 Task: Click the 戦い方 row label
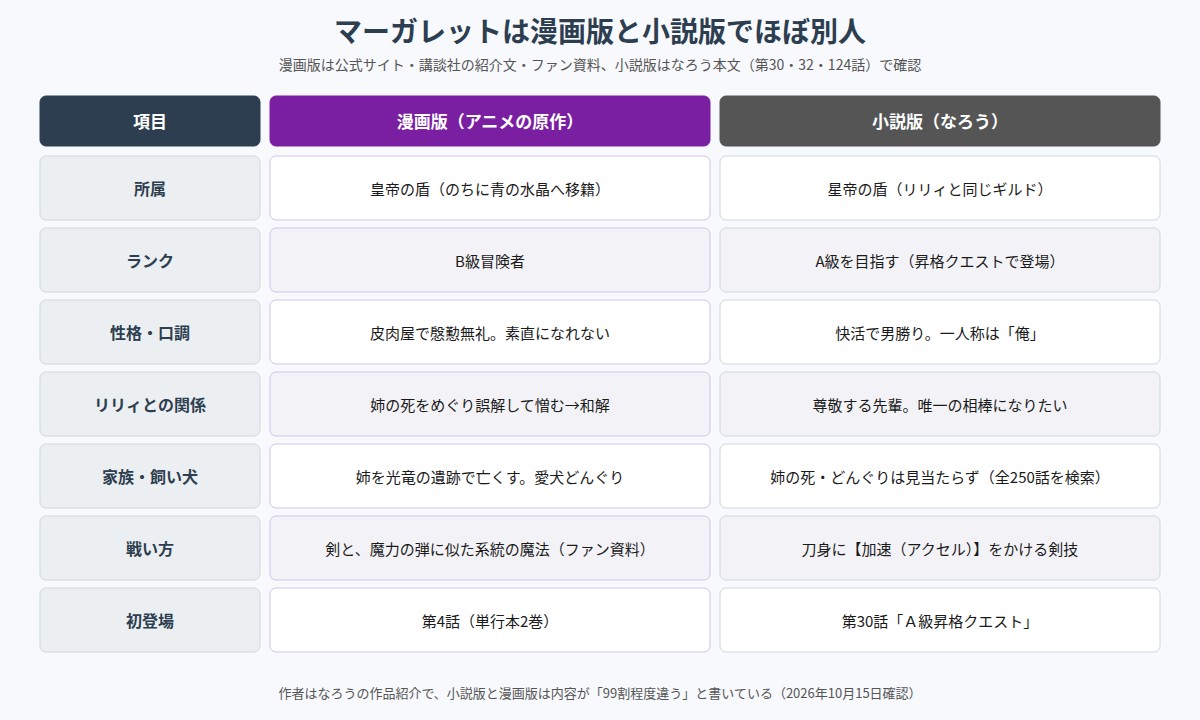(150, 548)
